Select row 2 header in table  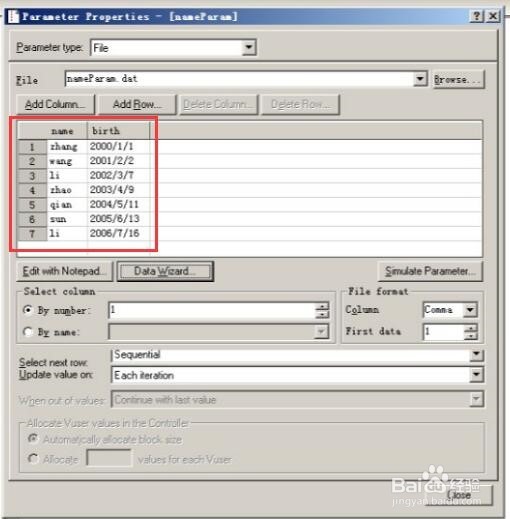32,161
